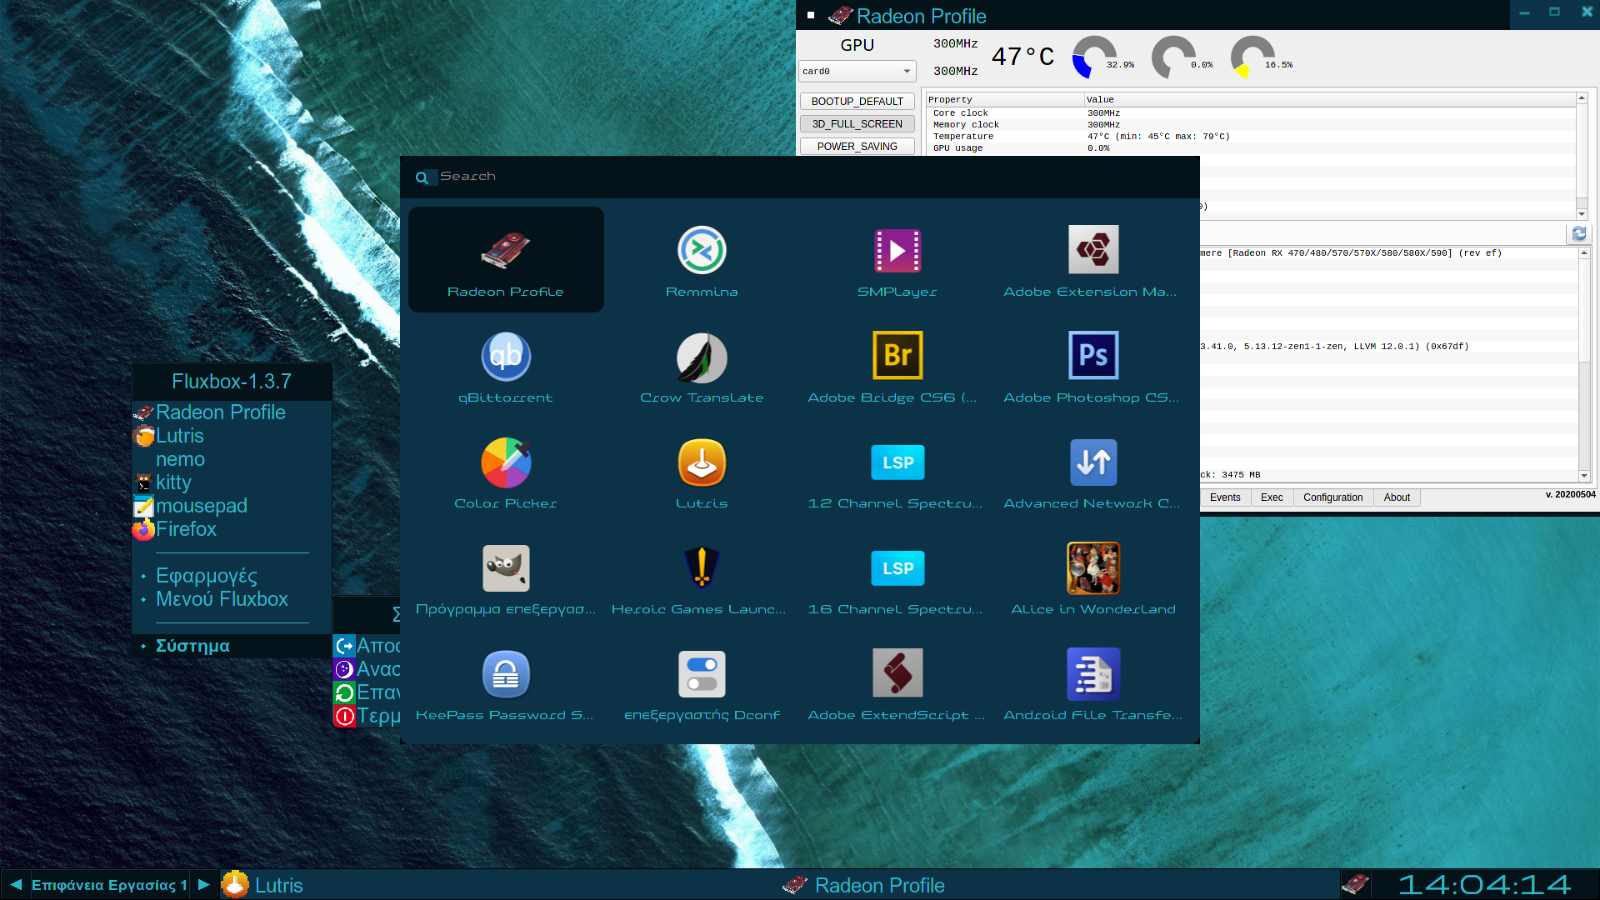Open Crow Translate application

point(702,366)
